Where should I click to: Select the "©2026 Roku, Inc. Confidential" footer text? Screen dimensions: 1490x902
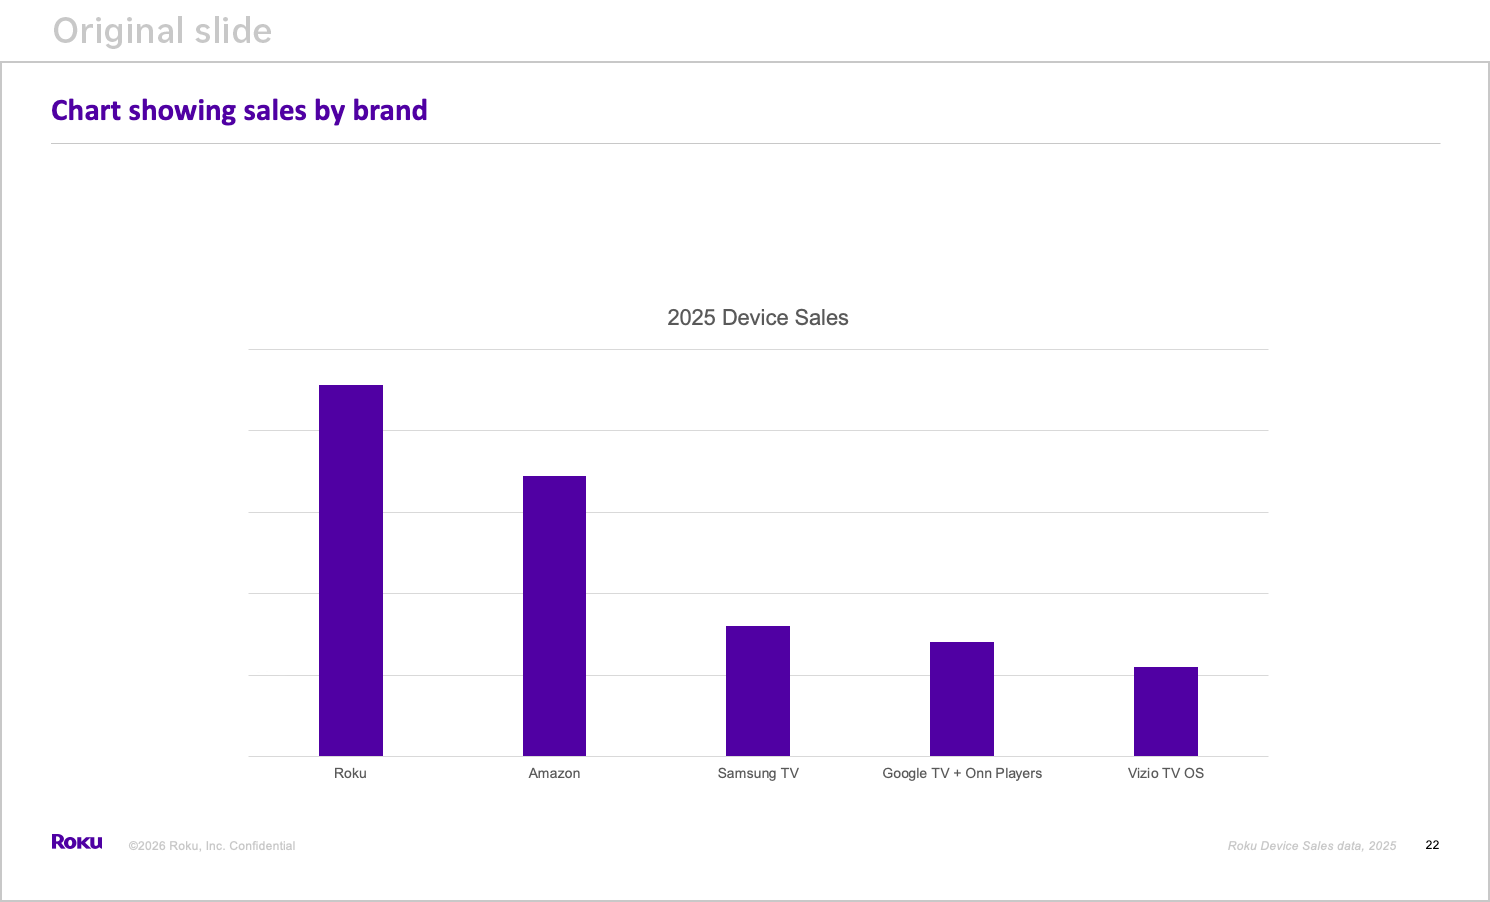pos(212,846)
